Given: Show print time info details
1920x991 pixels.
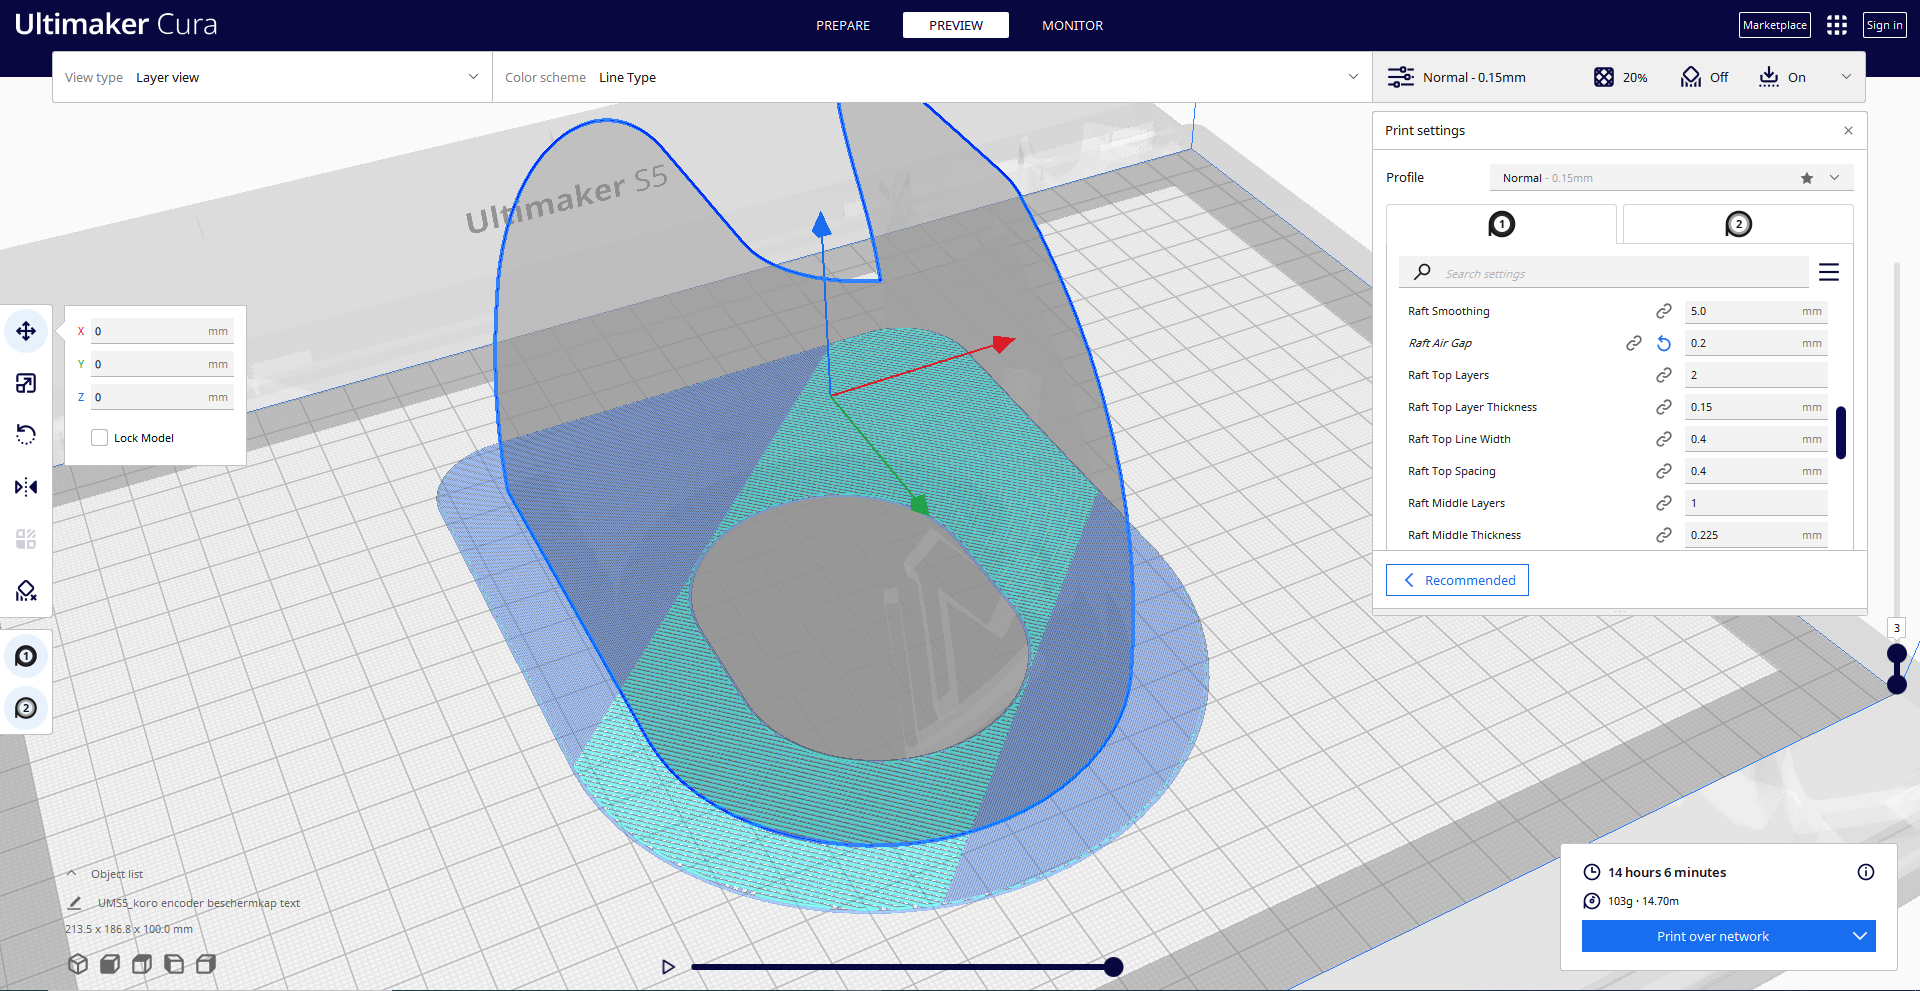Looking at the screenshot, I should pos(1866,872).
